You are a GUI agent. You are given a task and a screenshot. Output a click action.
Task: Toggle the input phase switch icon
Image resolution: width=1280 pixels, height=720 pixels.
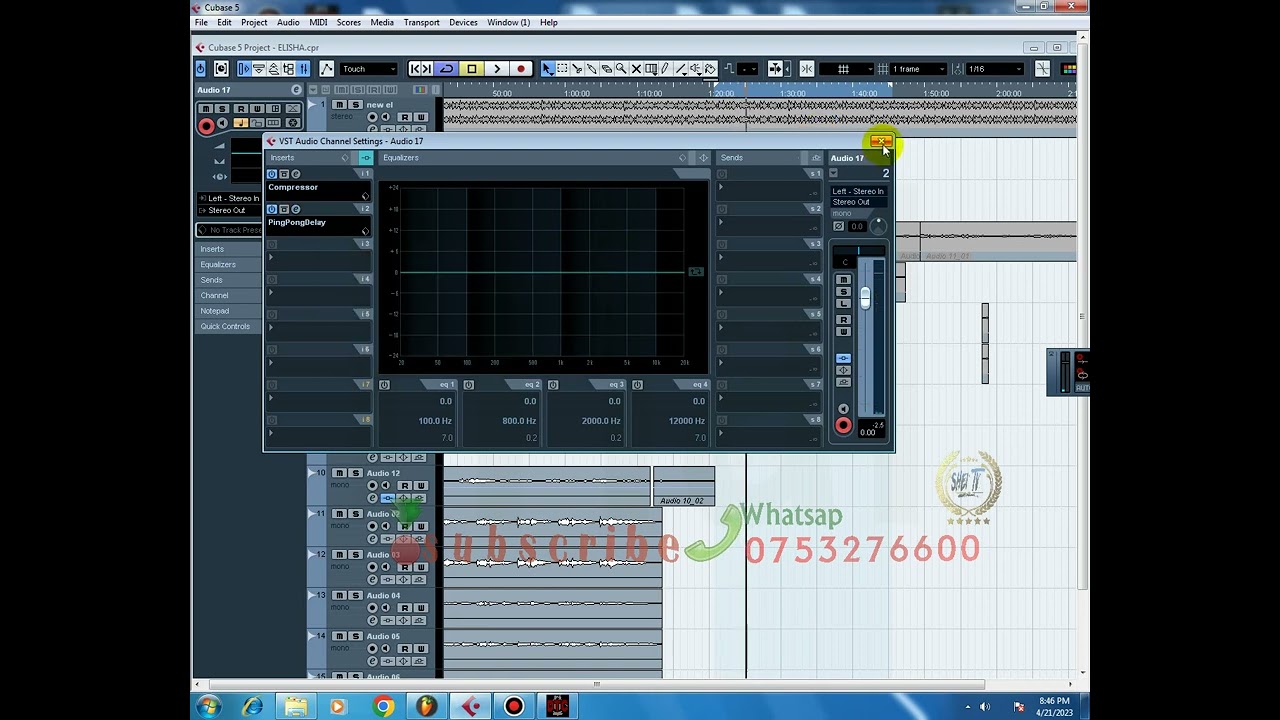click(838, 226)
